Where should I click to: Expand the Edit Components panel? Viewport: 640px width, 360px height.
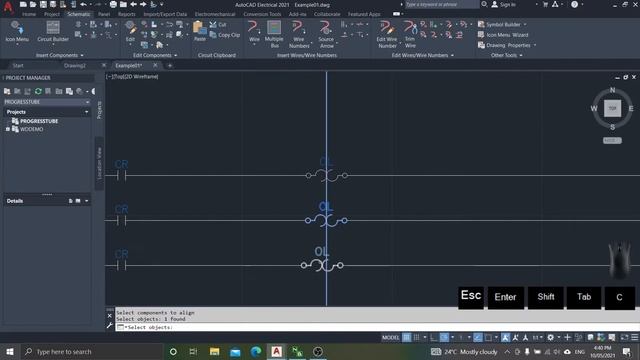155,55
